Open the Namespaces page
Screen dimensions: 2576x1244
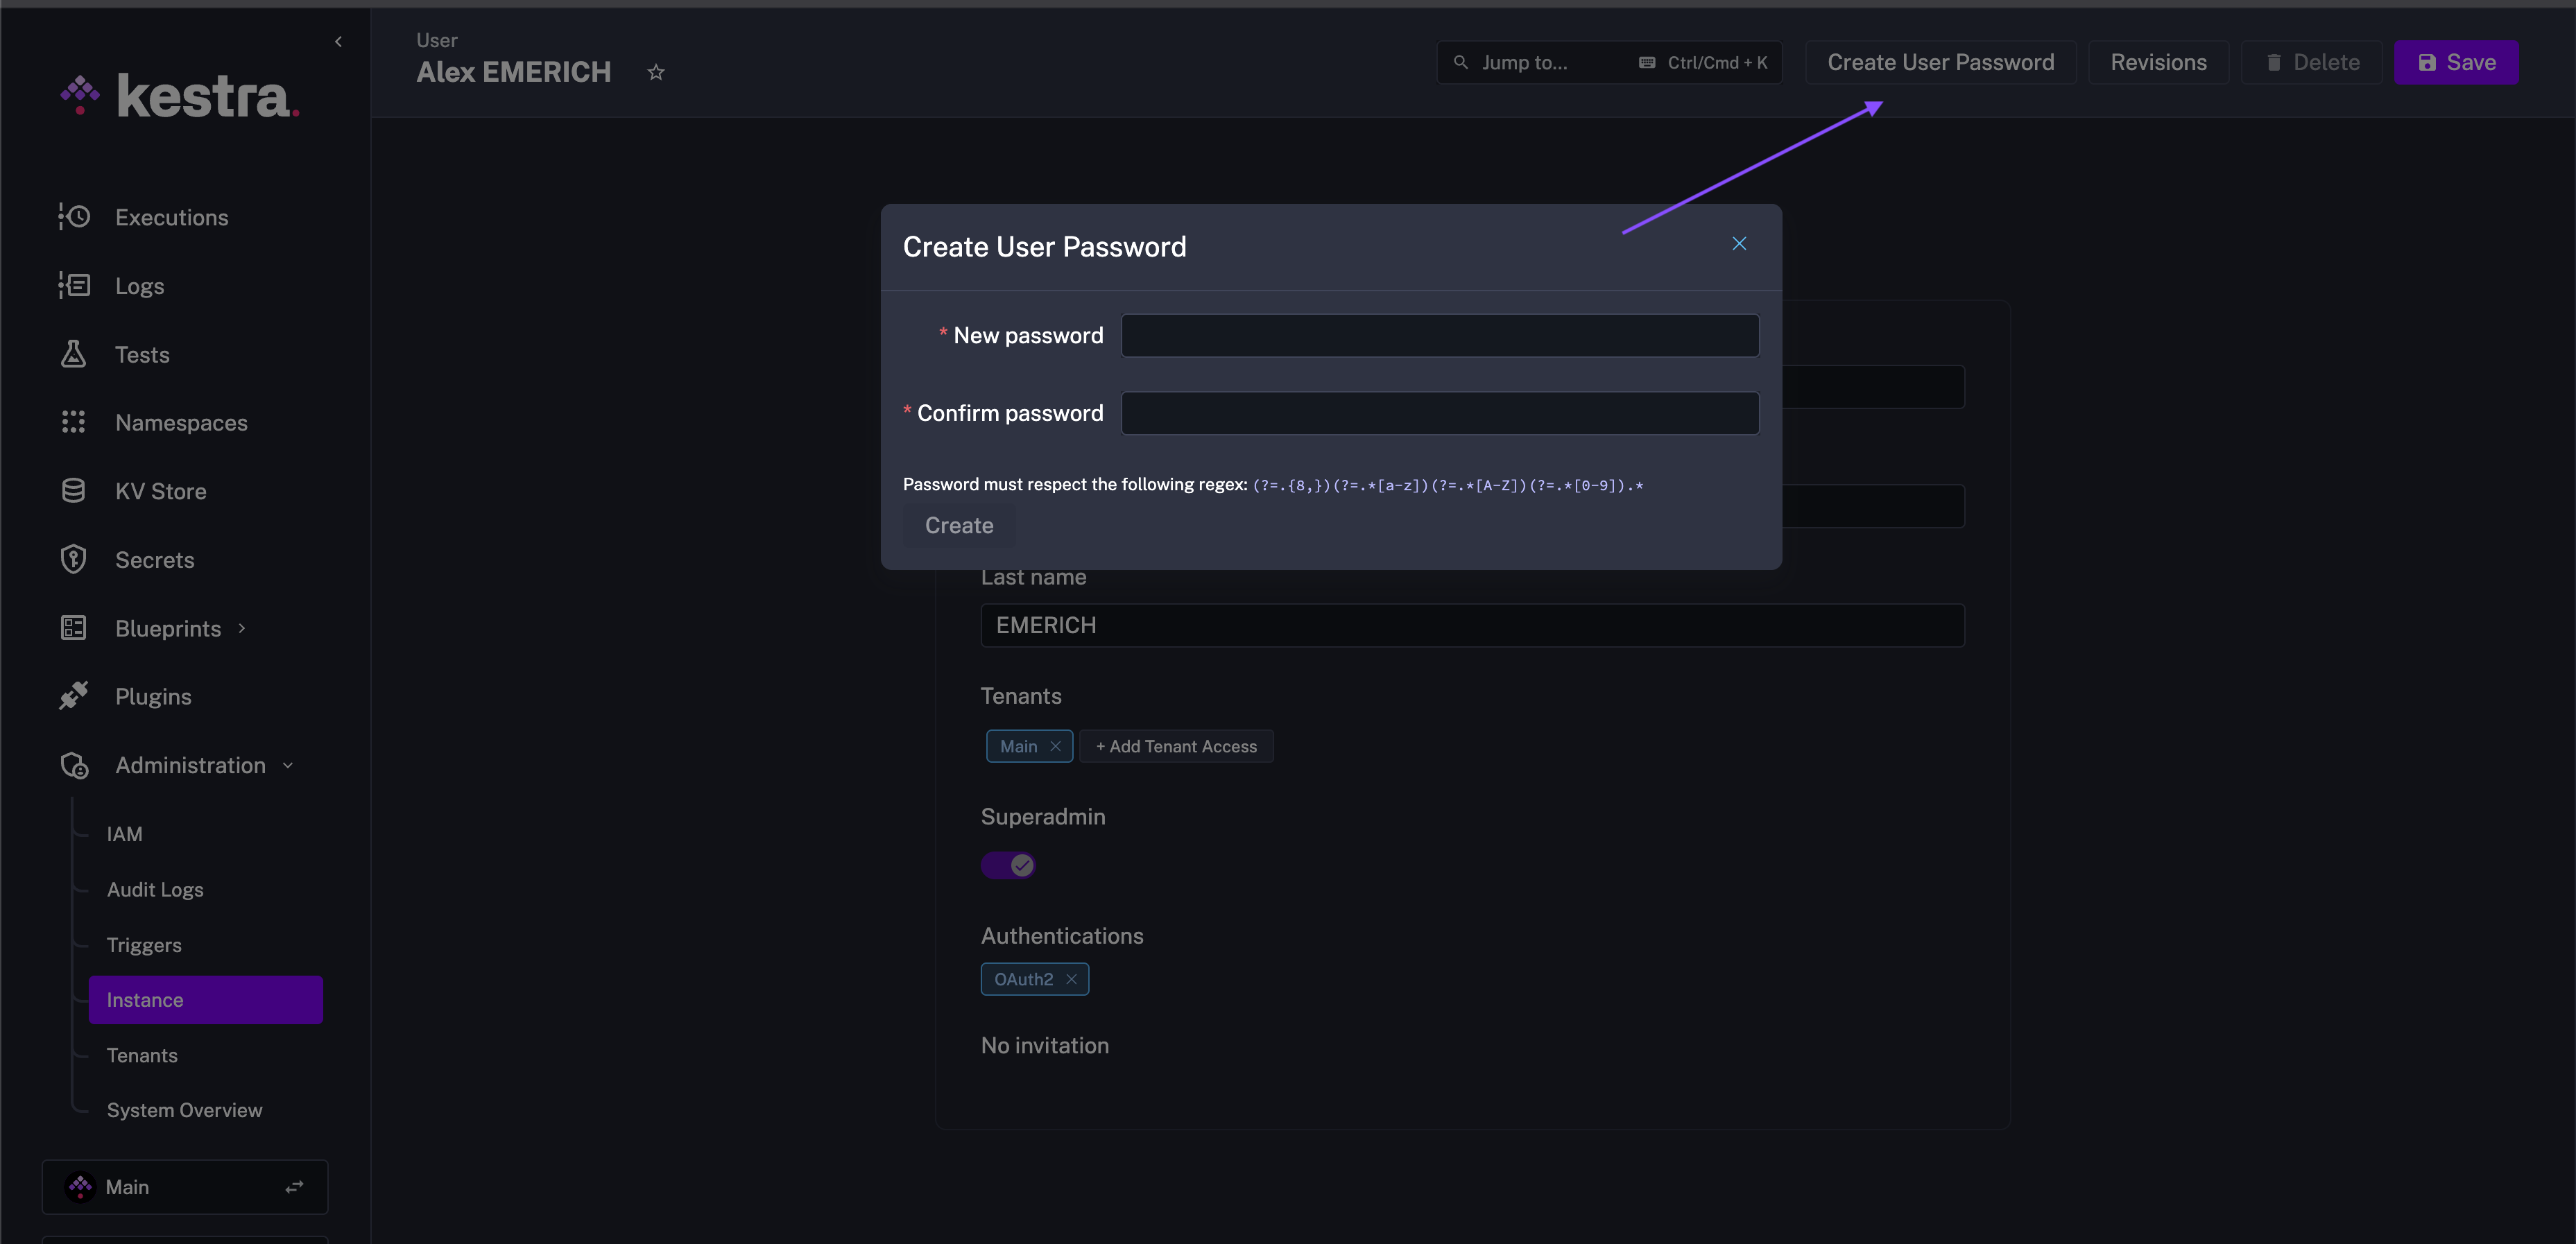(181, 422)
